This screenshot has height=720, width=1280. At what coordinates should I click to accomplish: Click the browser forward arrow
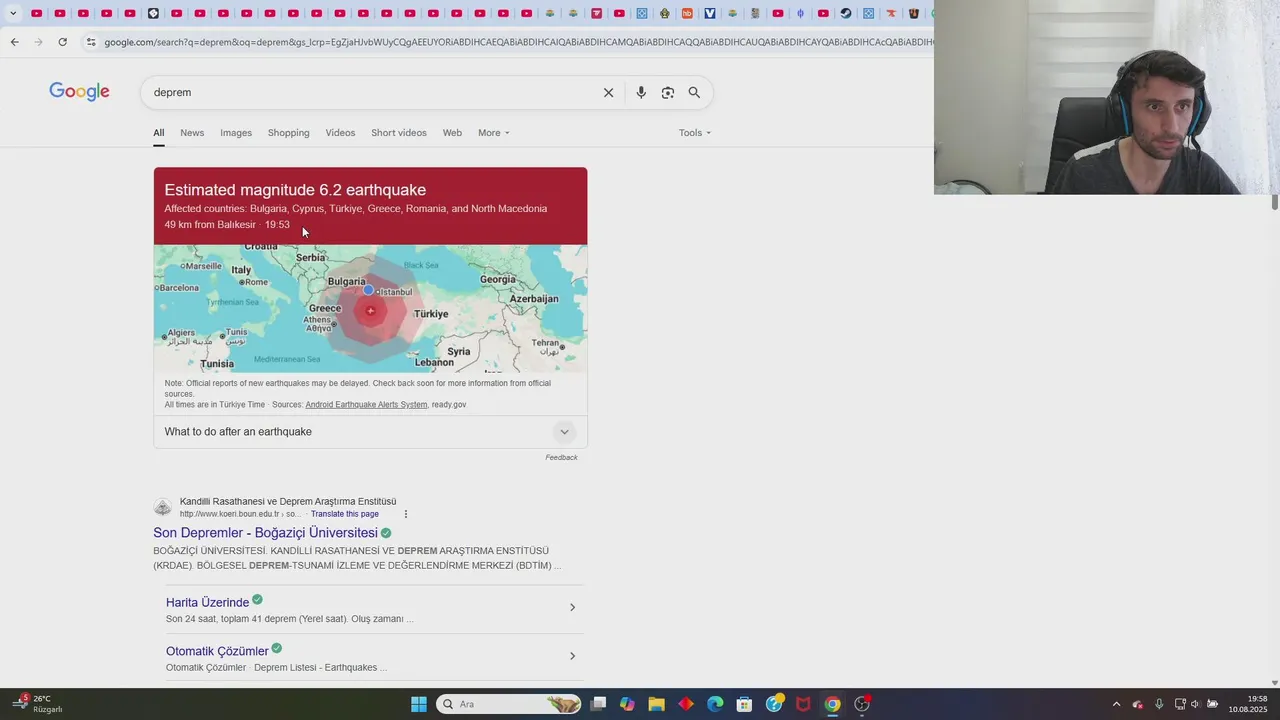pyautogui.click(x=38, y=42)
